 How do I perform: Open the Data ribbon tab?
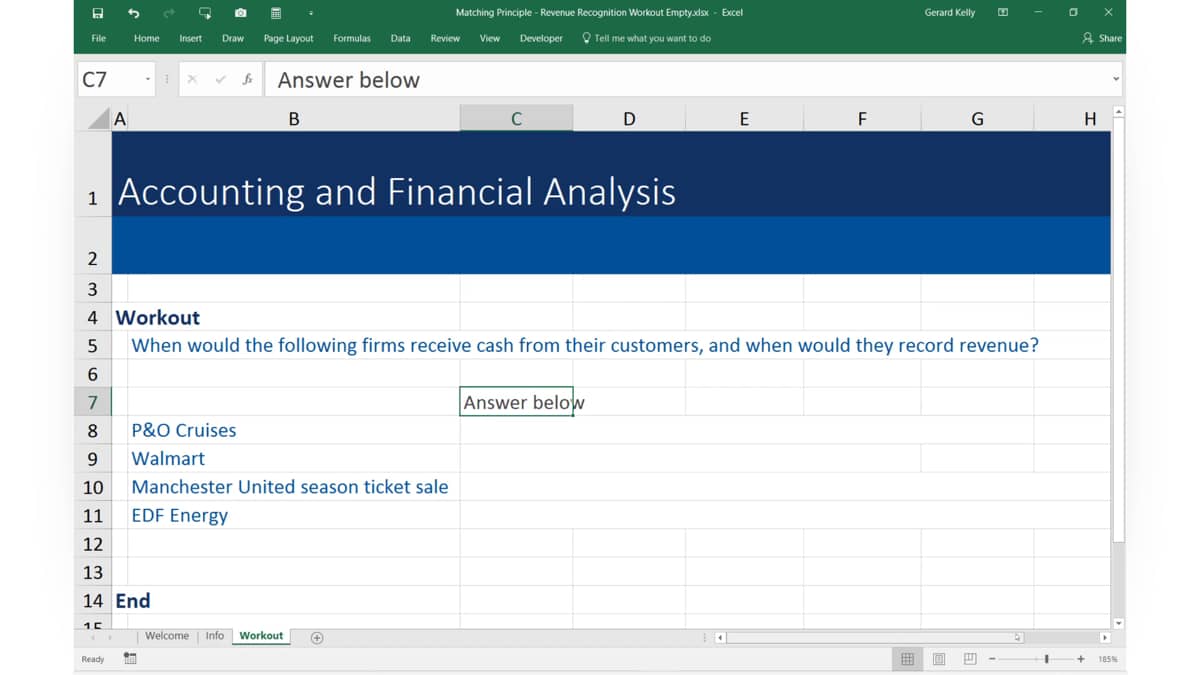(x=401, y=38)
